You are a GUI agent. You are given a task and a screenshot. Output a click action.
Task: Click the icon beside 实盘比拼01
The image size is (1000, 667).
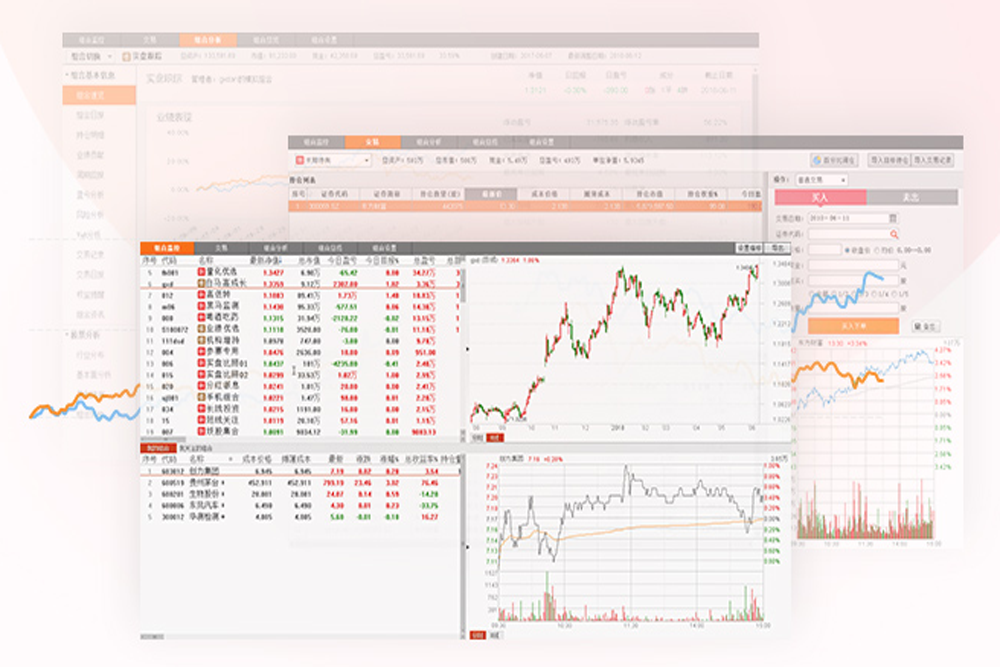[x=202, y=363]
